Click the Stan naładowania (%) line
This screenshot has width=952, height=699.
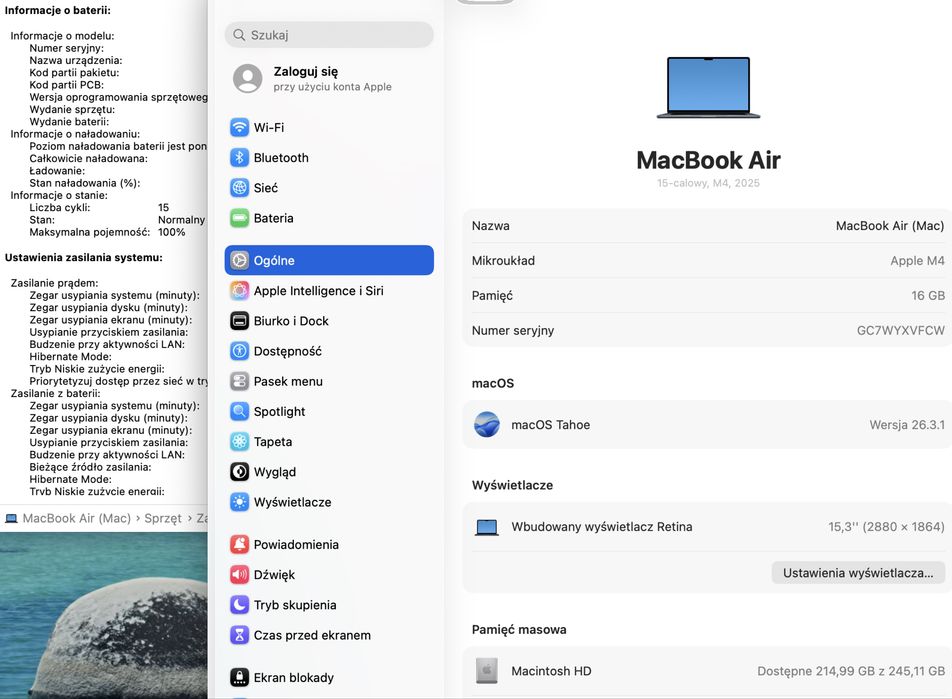point(84,183)
